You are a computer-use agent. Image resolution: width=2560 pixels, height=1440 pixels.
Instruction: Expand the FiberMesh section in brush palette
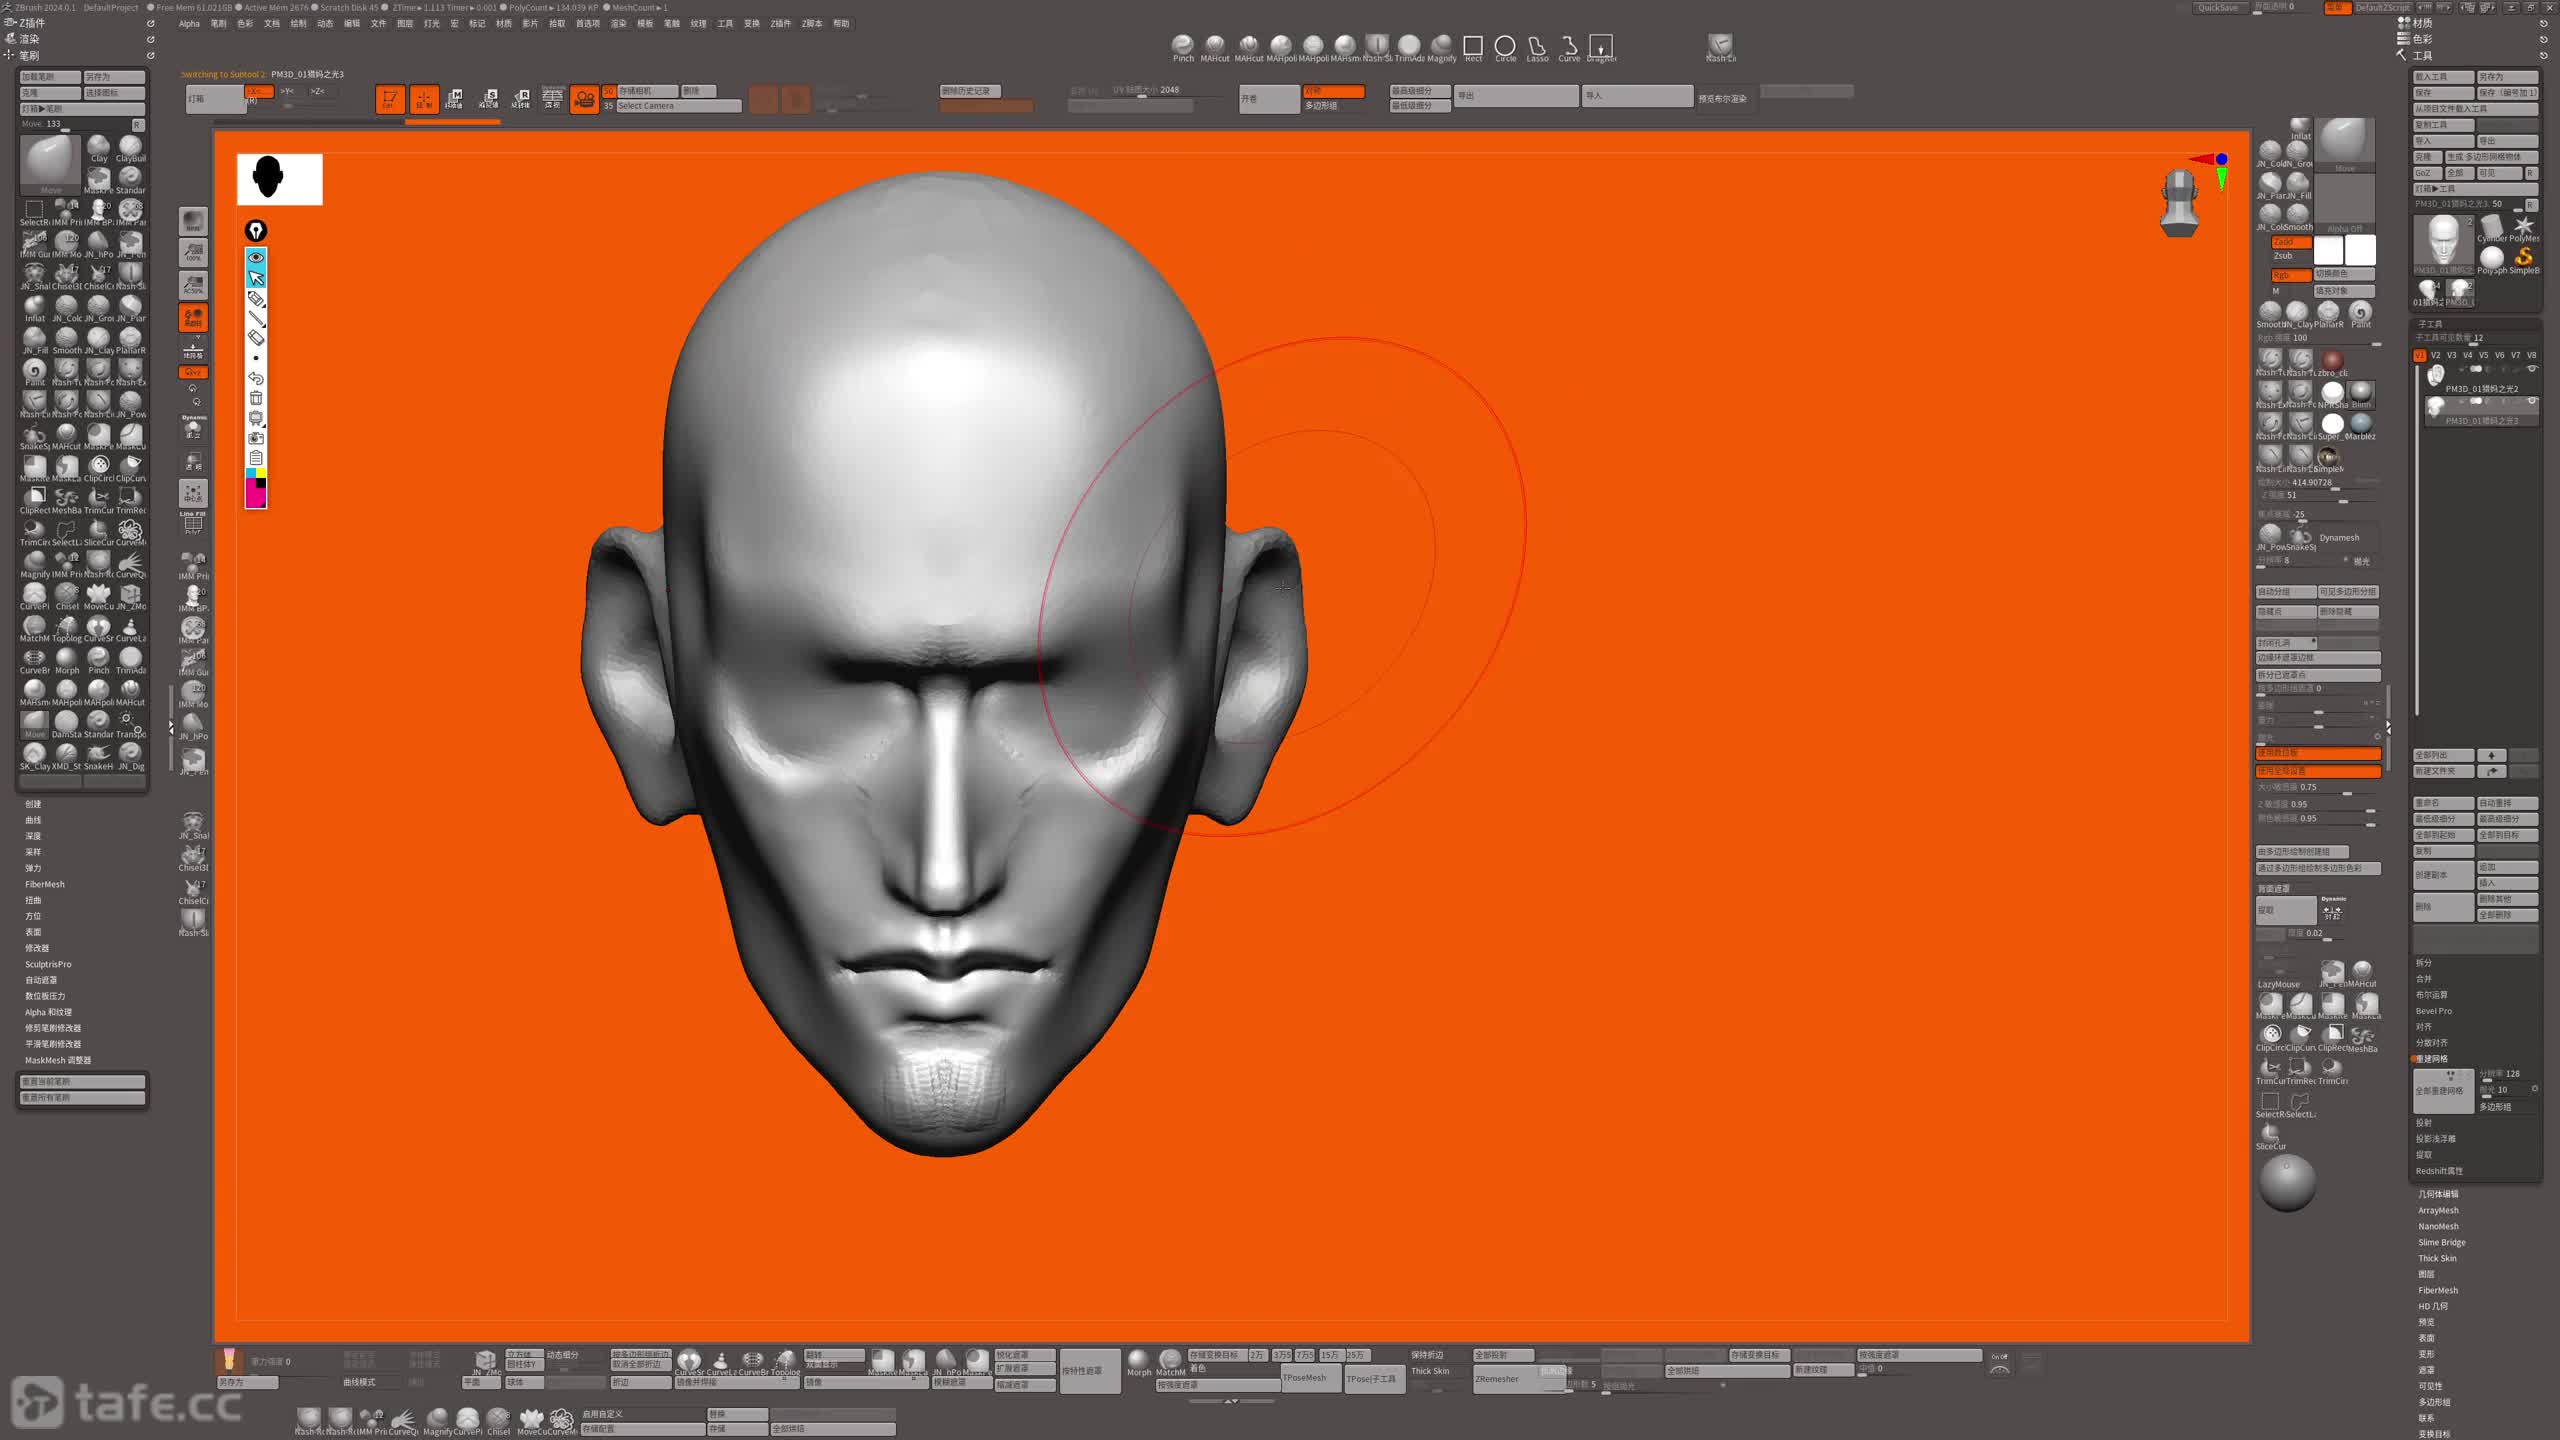(45, 884)
